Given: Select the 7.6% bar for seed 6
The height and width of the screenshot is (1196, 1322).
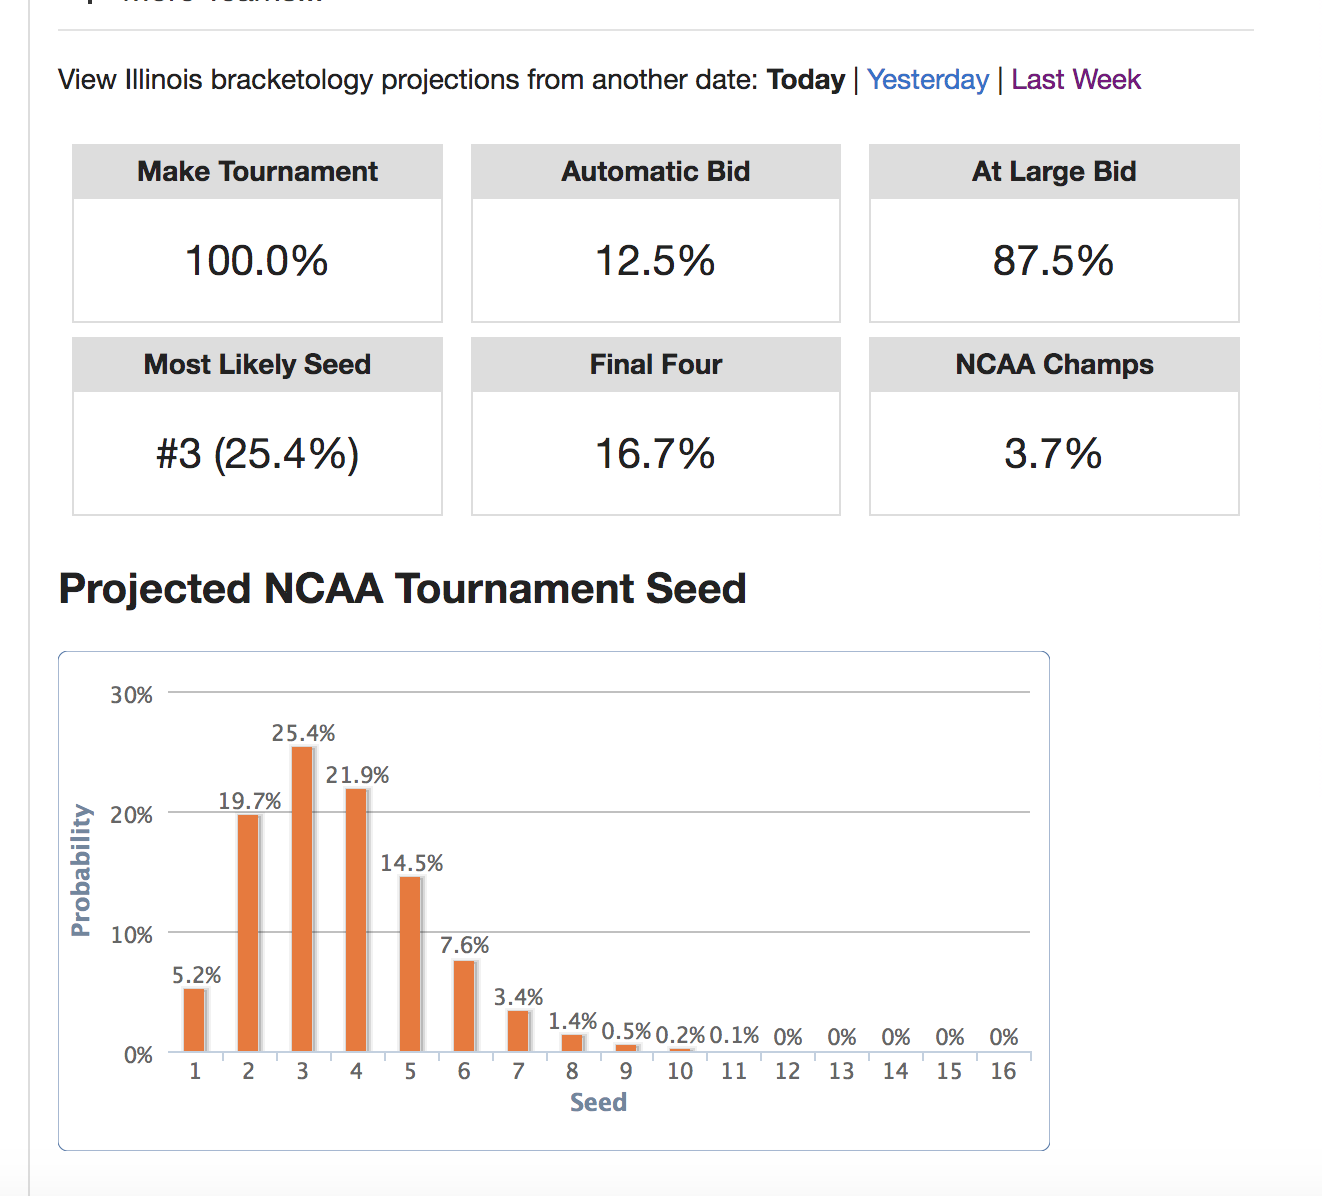Looking at the screenshot, I should pos(464,1005).
